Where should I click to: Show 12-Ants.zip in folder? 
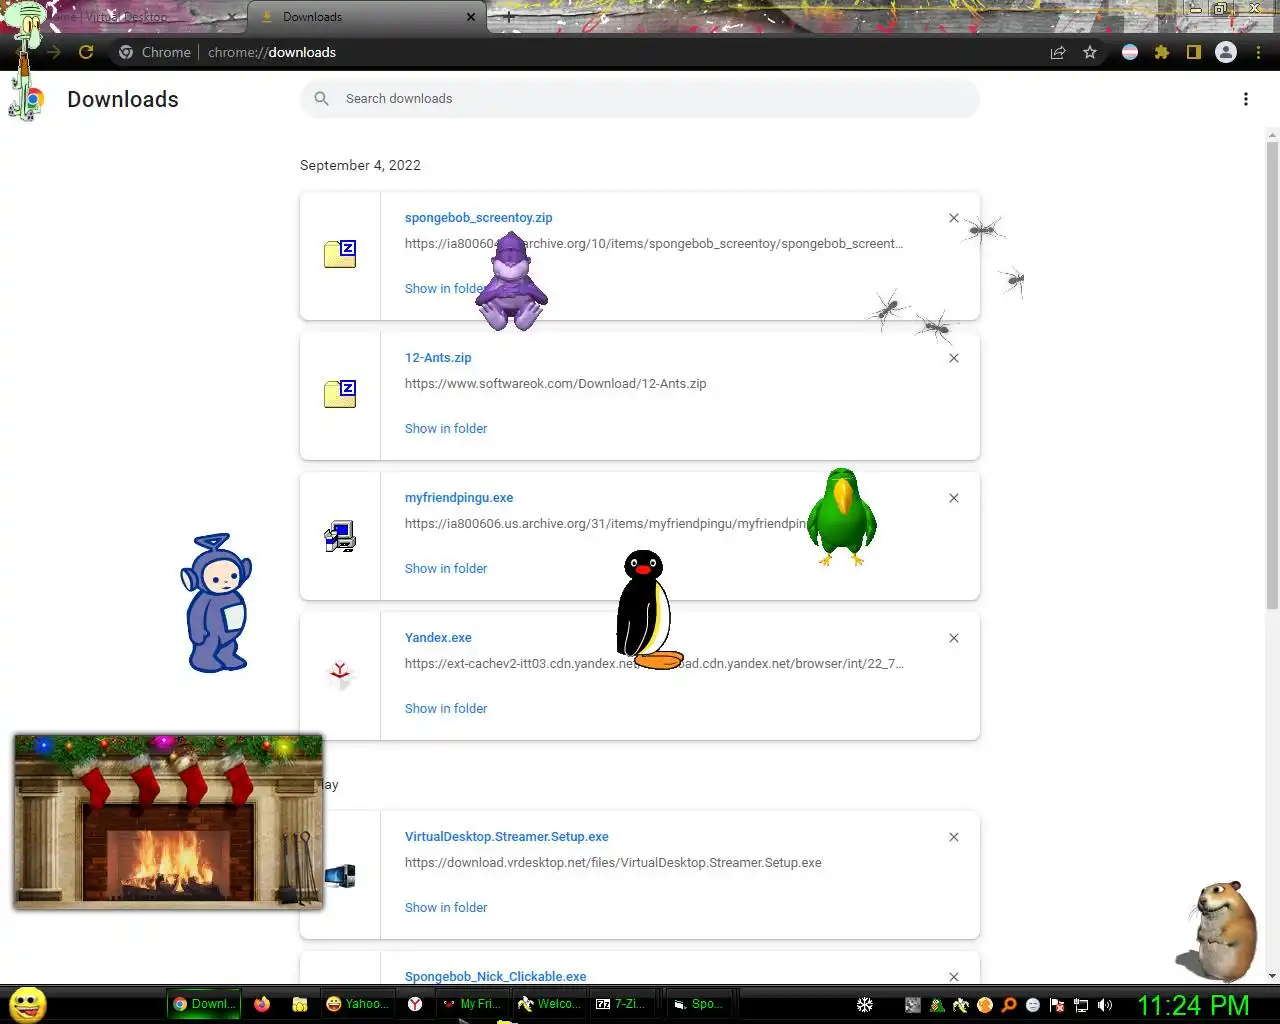pyautogui.click(x=446, y=428)
